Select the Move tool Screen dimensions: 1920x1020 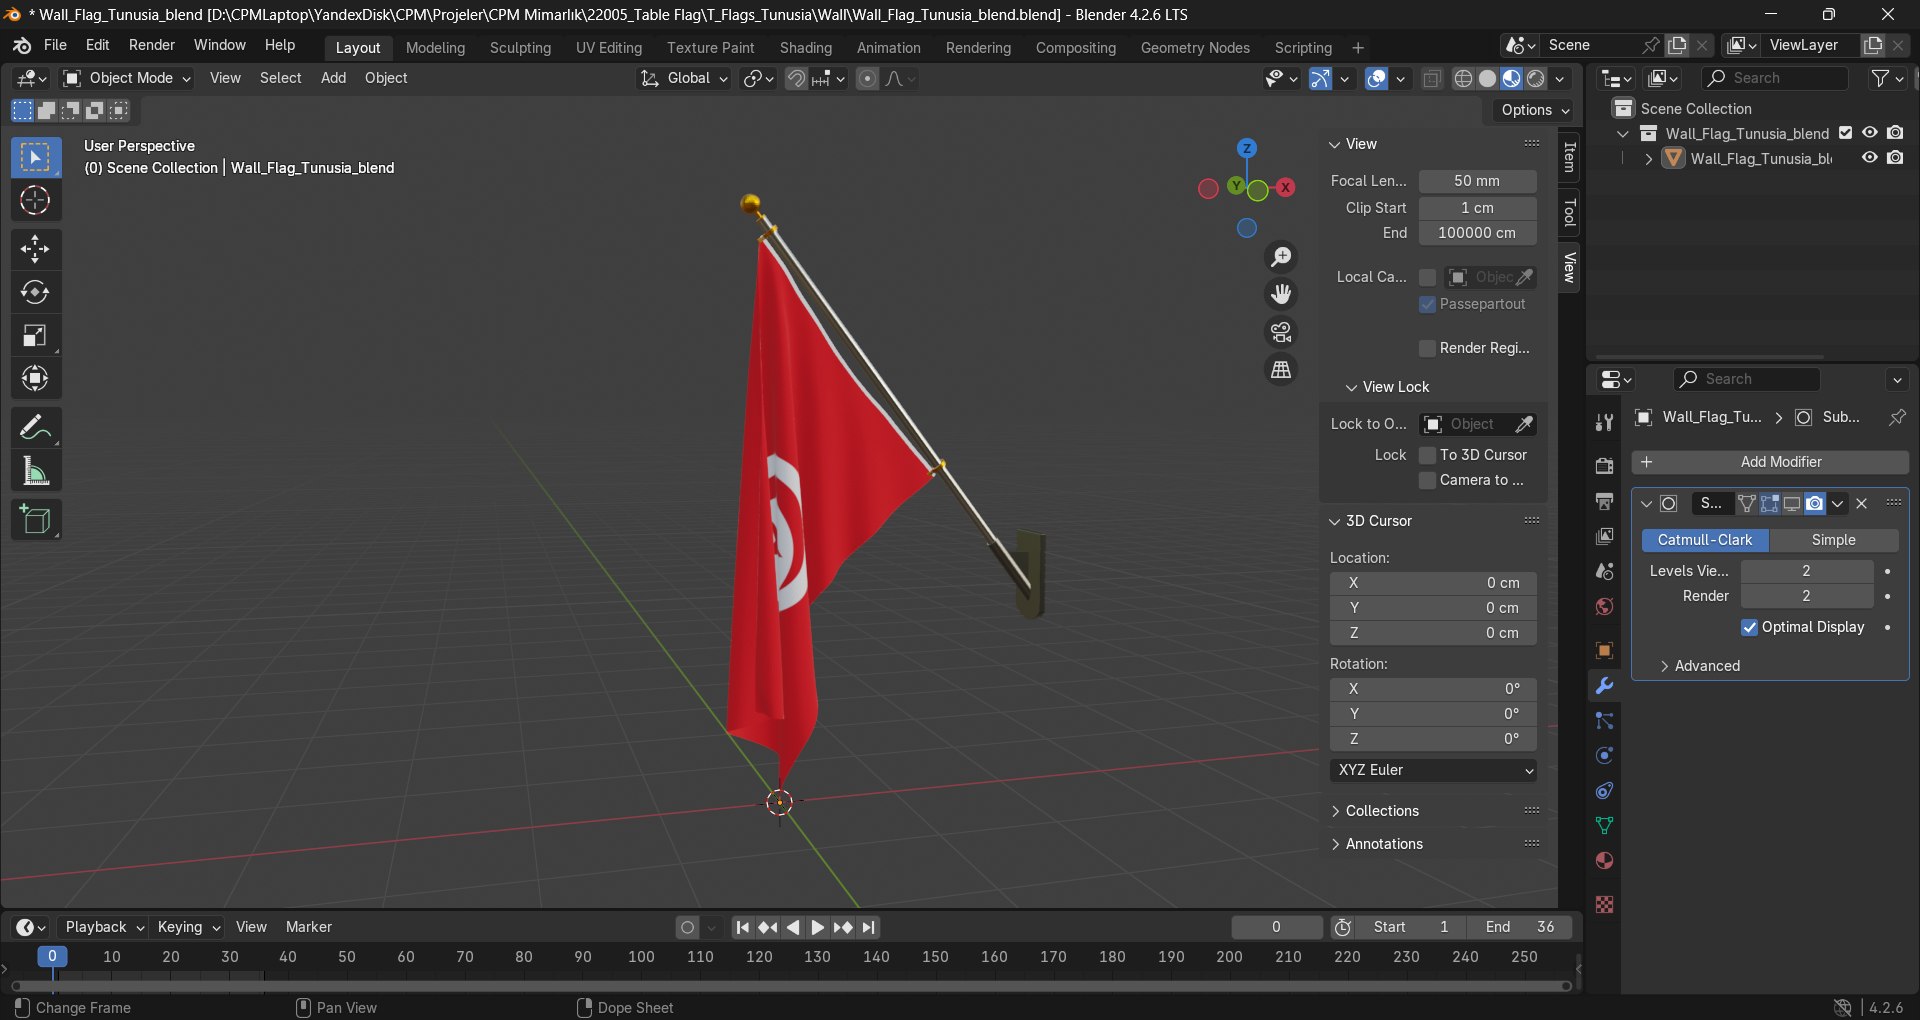tap(36, 249)
